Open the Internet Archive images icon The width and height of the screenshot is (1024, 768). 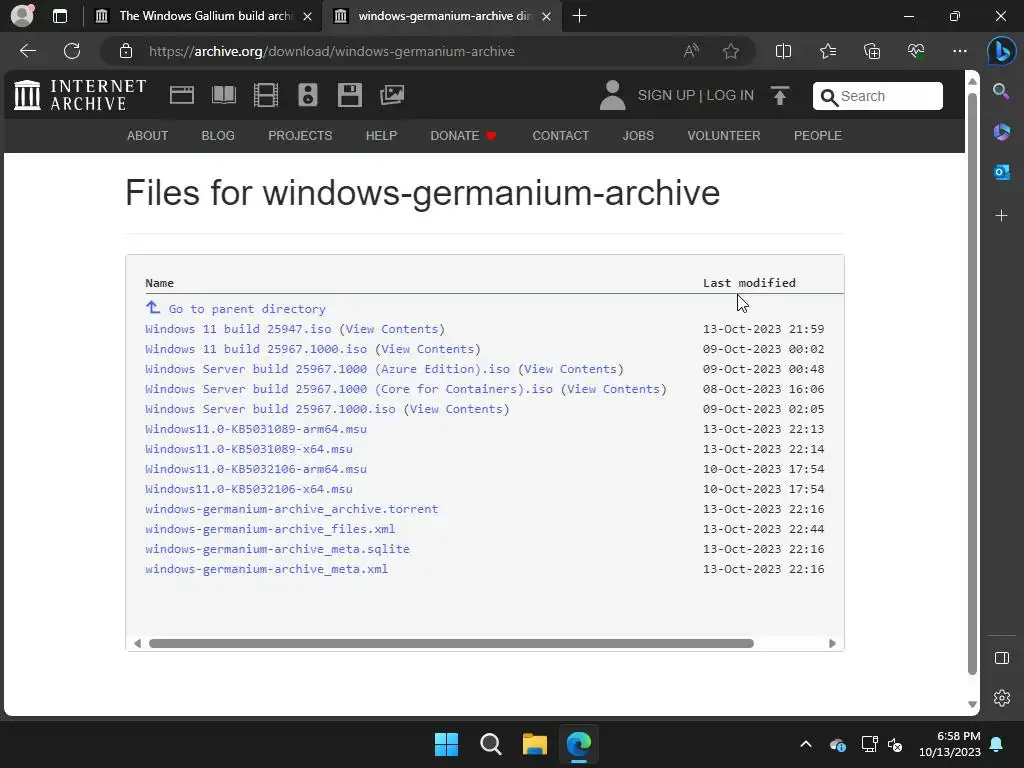click(392, 95)
